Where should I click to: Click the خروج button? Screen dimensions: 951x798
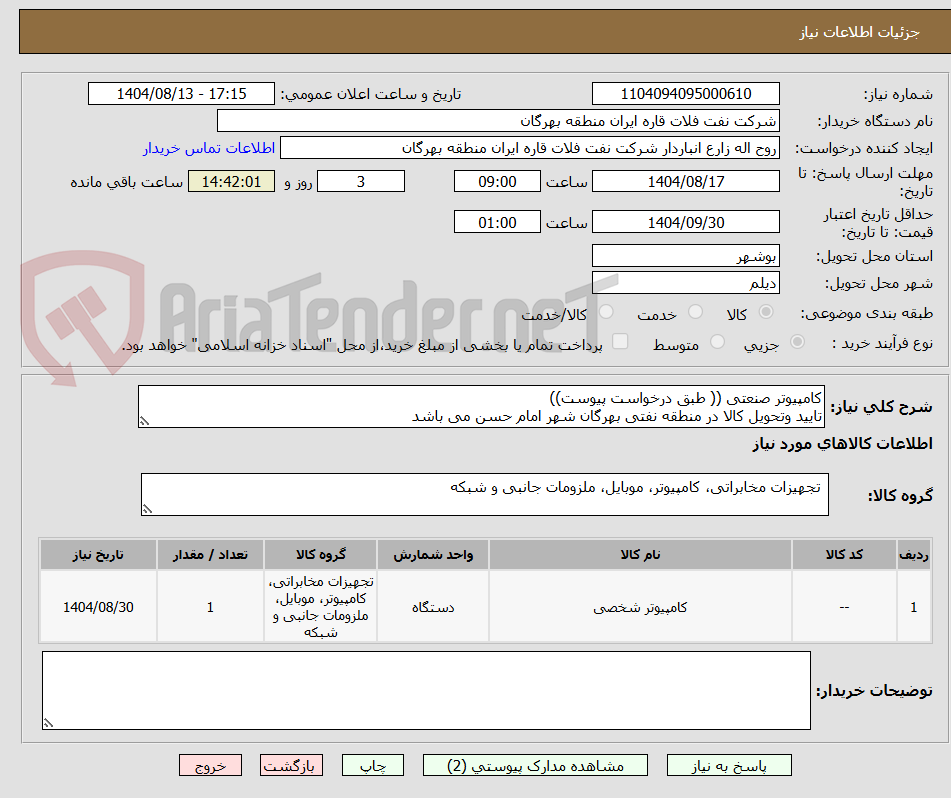pos(210,765)
